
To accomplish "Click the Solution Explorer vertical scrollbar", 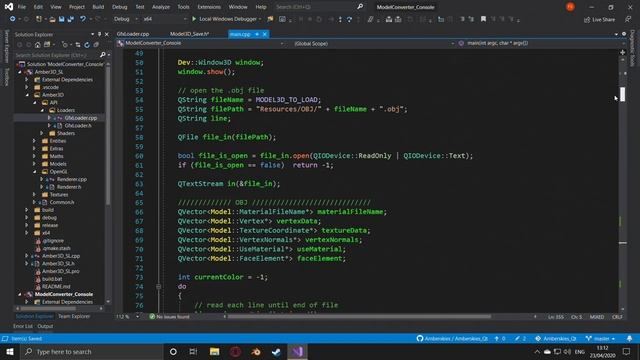I will 108,135.
